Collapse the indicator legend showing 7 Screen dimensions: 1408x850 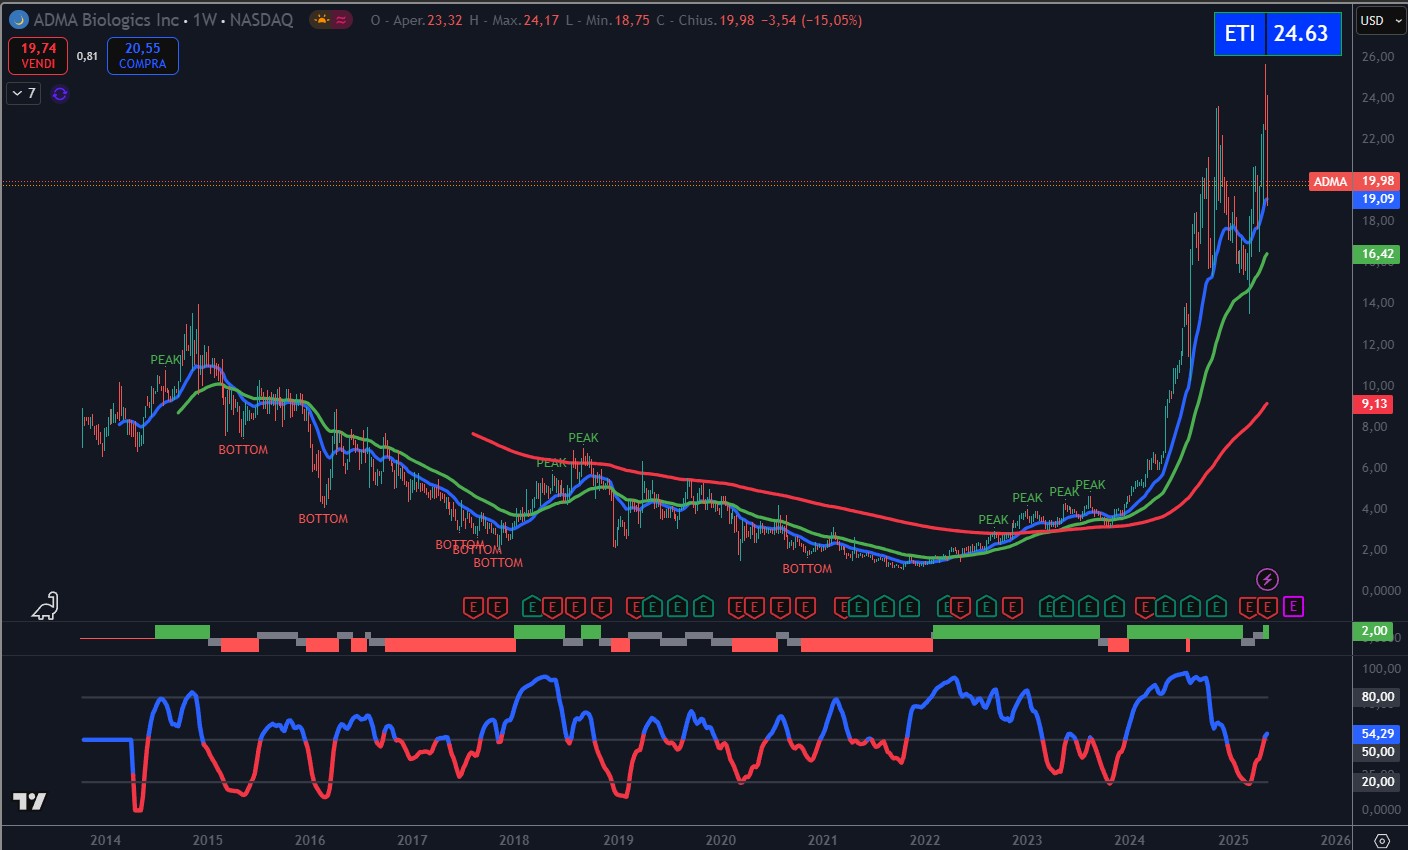coord(23,94)
